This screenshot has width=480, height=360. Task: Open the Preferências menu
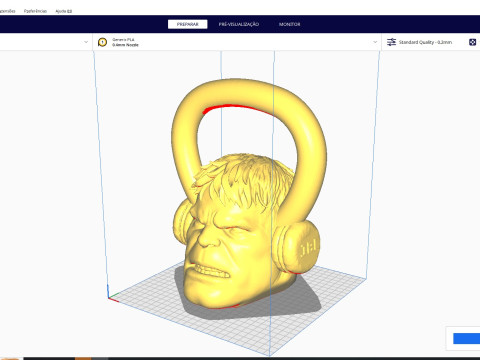click(35, 11)
